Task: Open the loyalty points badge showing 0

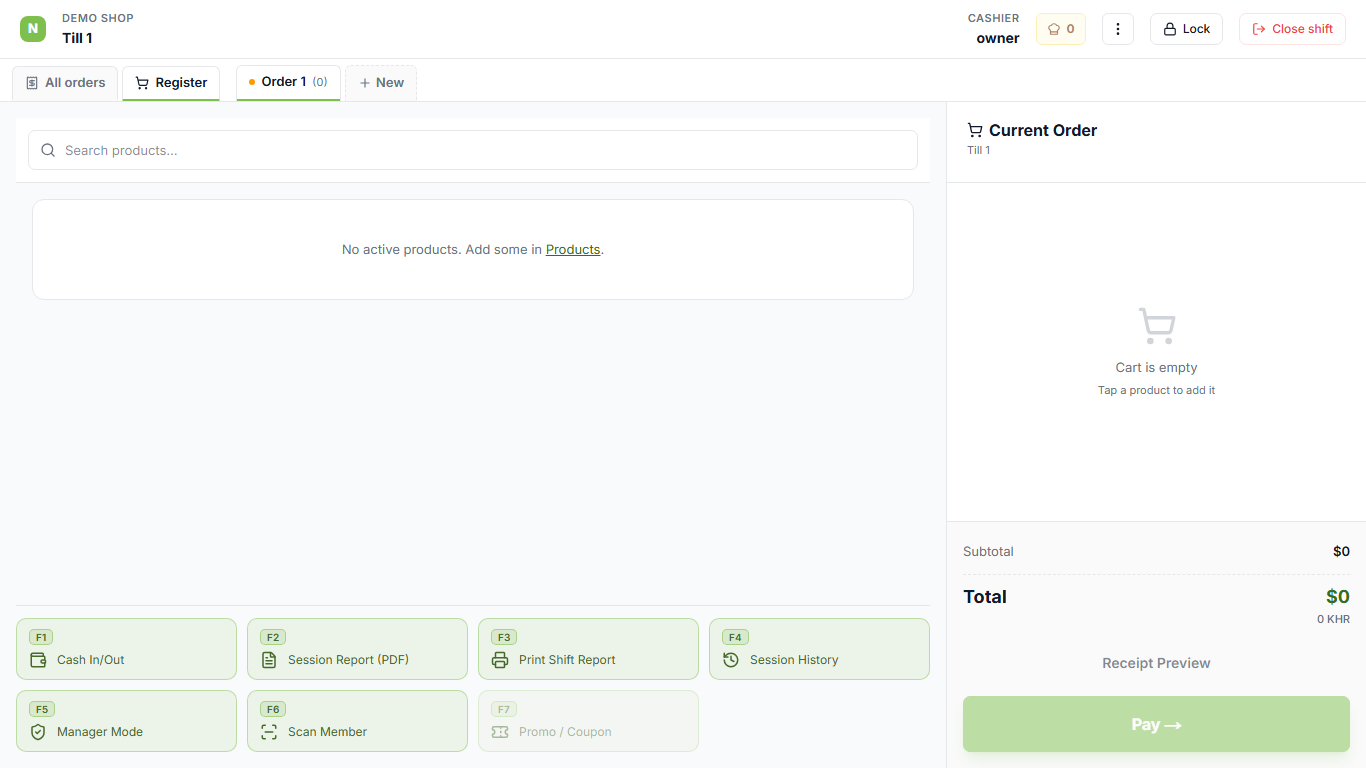Action: pyautogui.click(x=1061, y=29)
